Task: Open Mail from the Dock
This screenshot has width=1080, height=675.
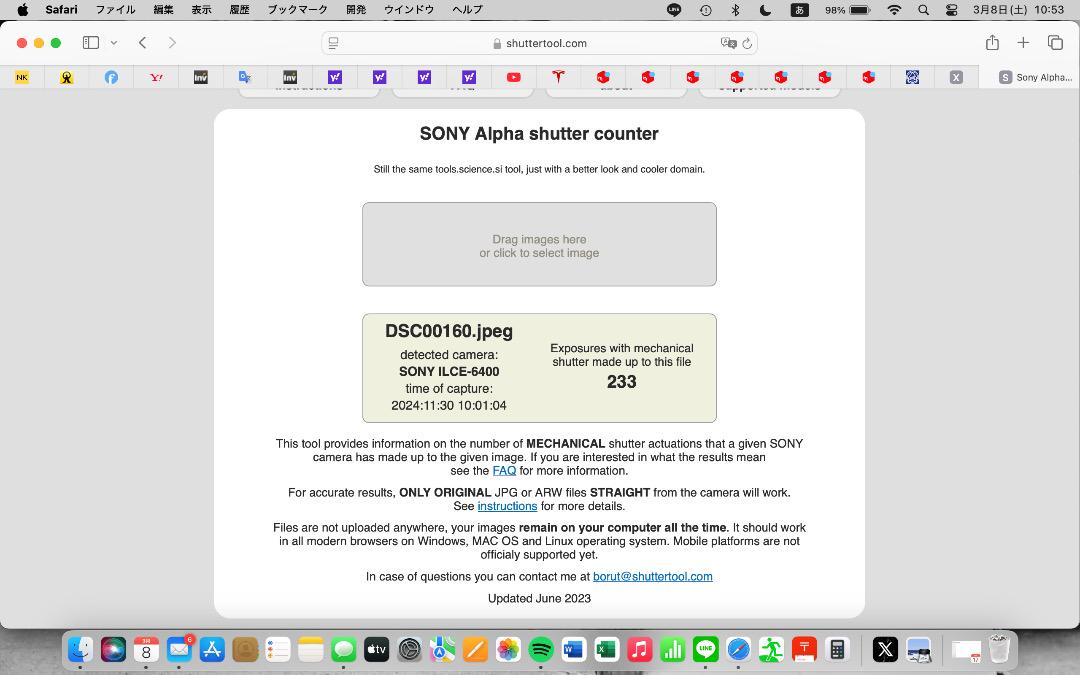Action: coord(179,649)
